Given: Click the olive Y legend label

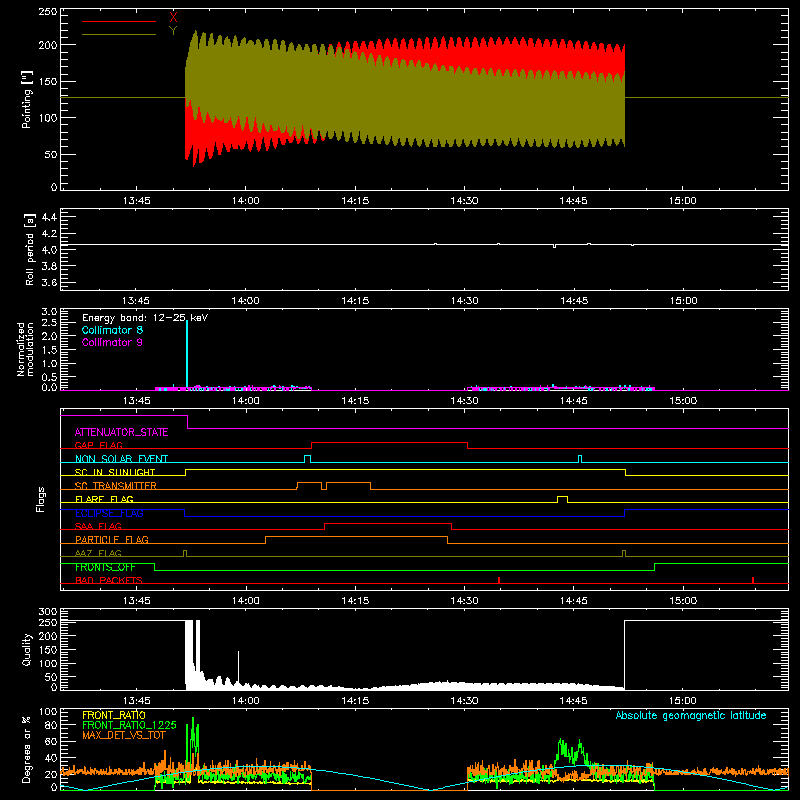Looking at the screenshot, I should pyautogui.click(x=173, y=30).
